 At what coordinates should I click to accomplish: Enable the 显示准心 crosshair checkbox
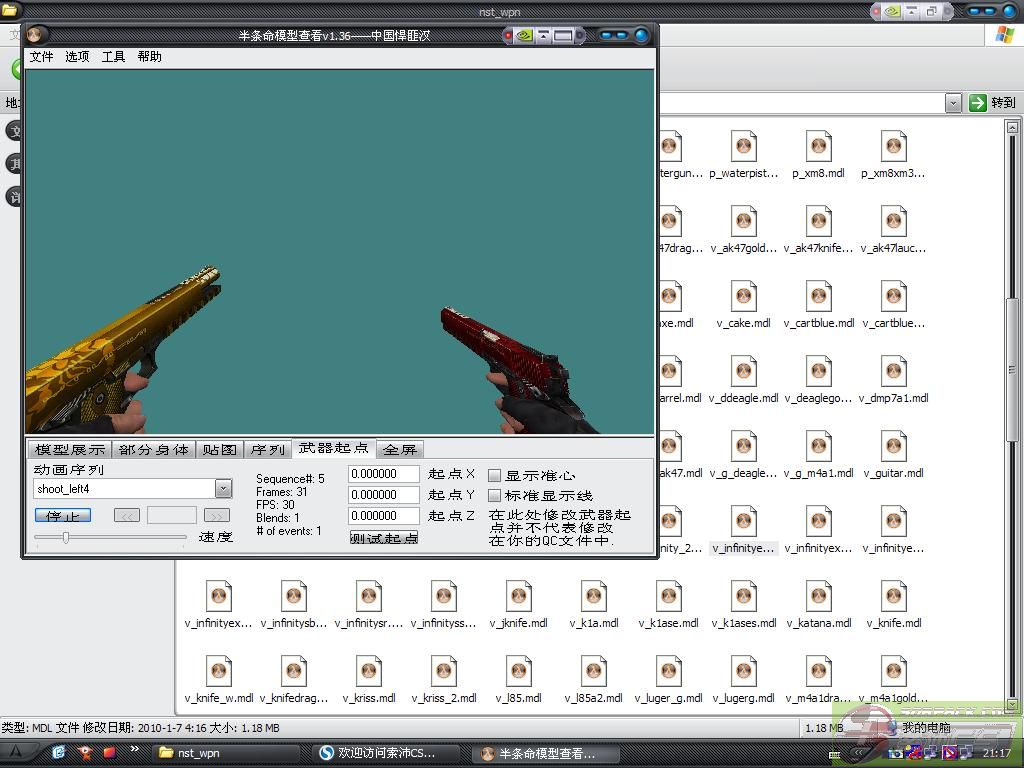click(494, 476)
